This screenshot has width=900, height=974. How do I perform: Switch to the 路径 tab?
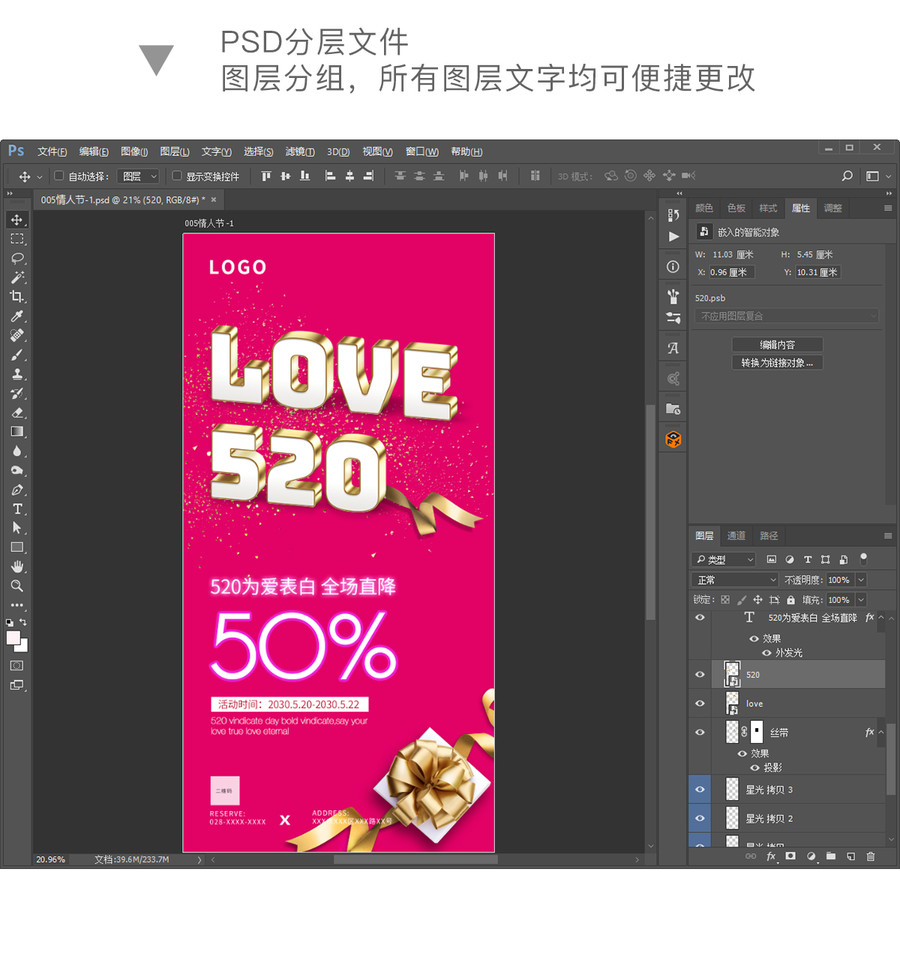click(768, 535)
